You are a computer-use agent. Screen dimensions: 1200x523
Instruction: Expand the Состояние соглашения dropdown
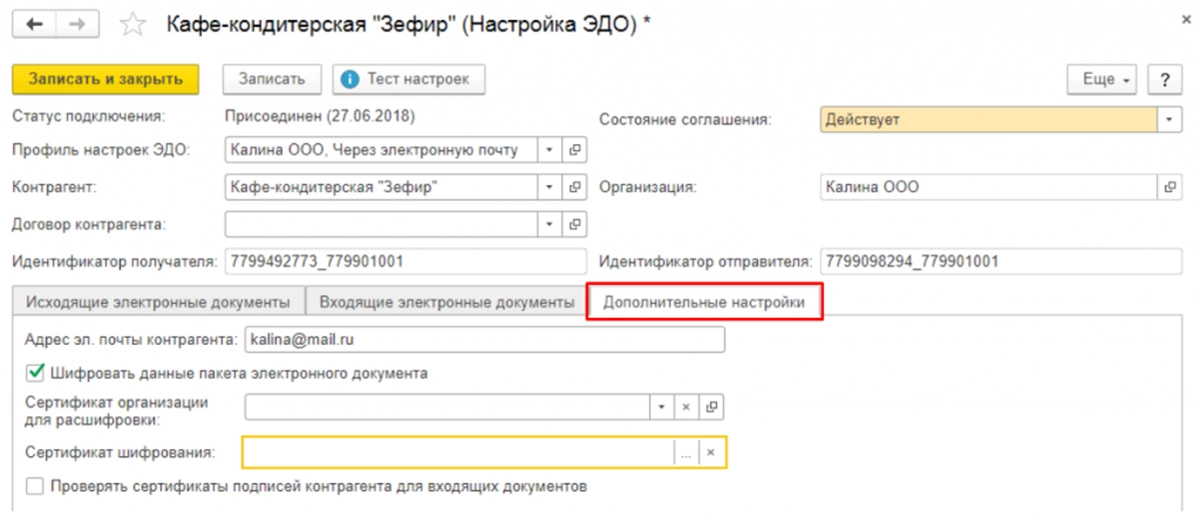1169,119
